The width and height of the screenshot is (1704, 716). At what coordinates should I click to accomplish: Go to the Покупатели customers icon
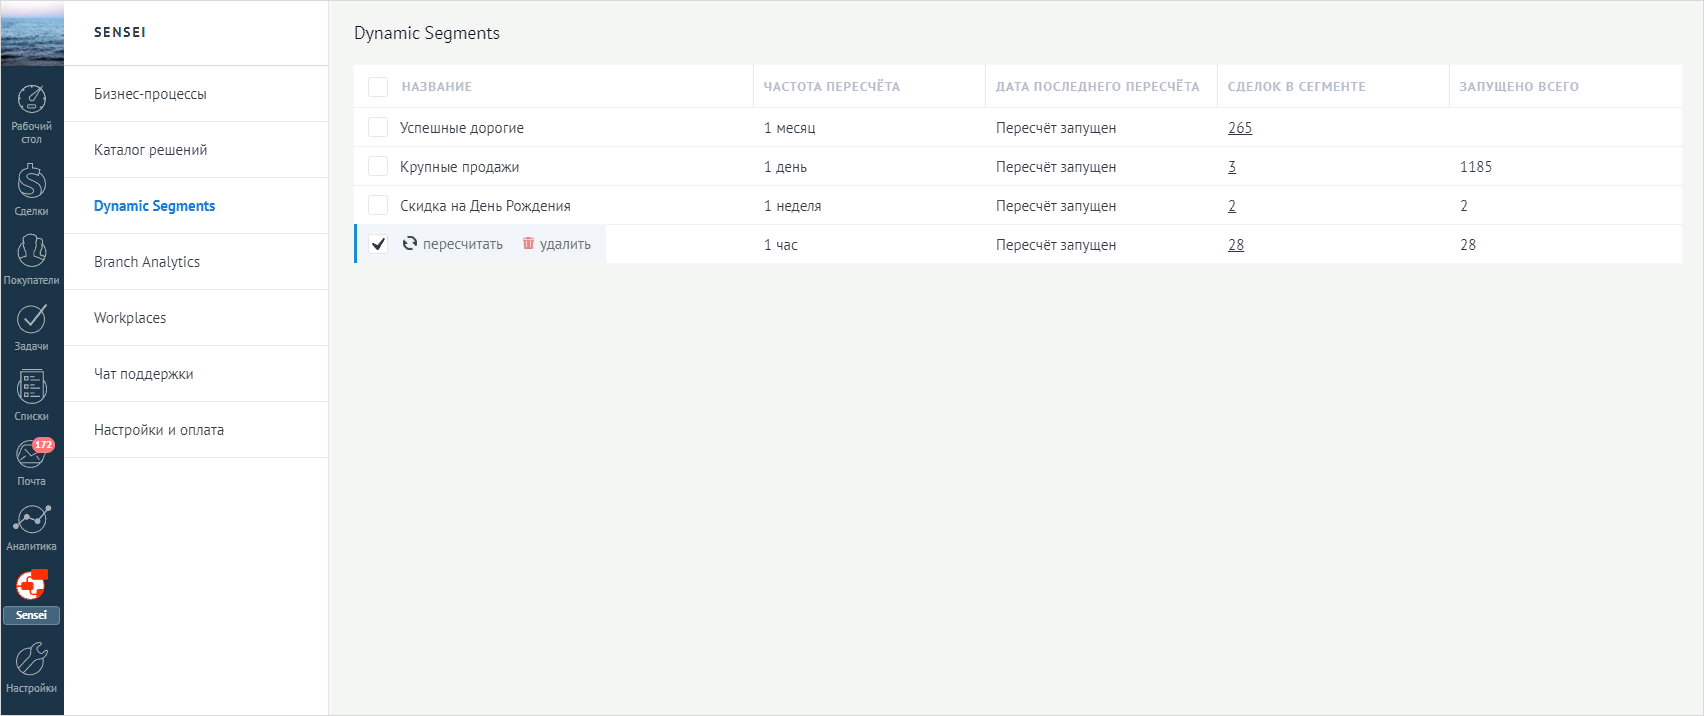pos(32,251)
